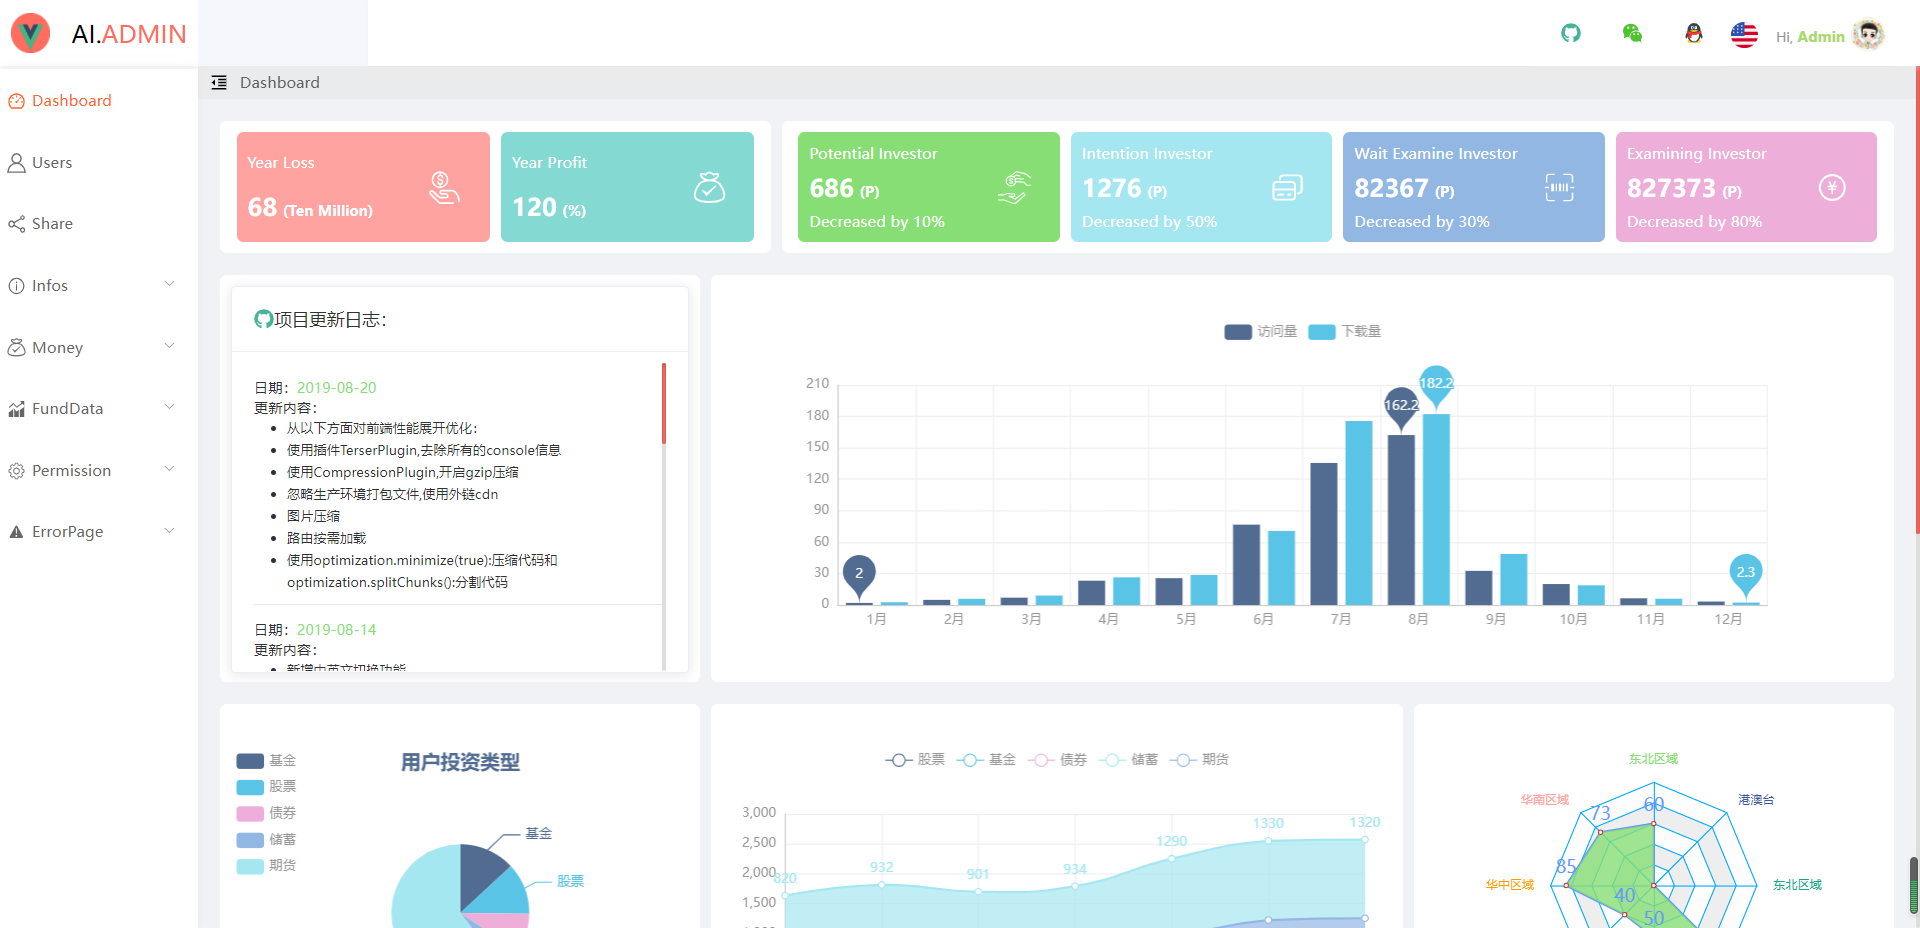This screenshot has height=928, width=1920.
Task: Open FundData menu in sidebar
Action: click(x=99, y=409)
